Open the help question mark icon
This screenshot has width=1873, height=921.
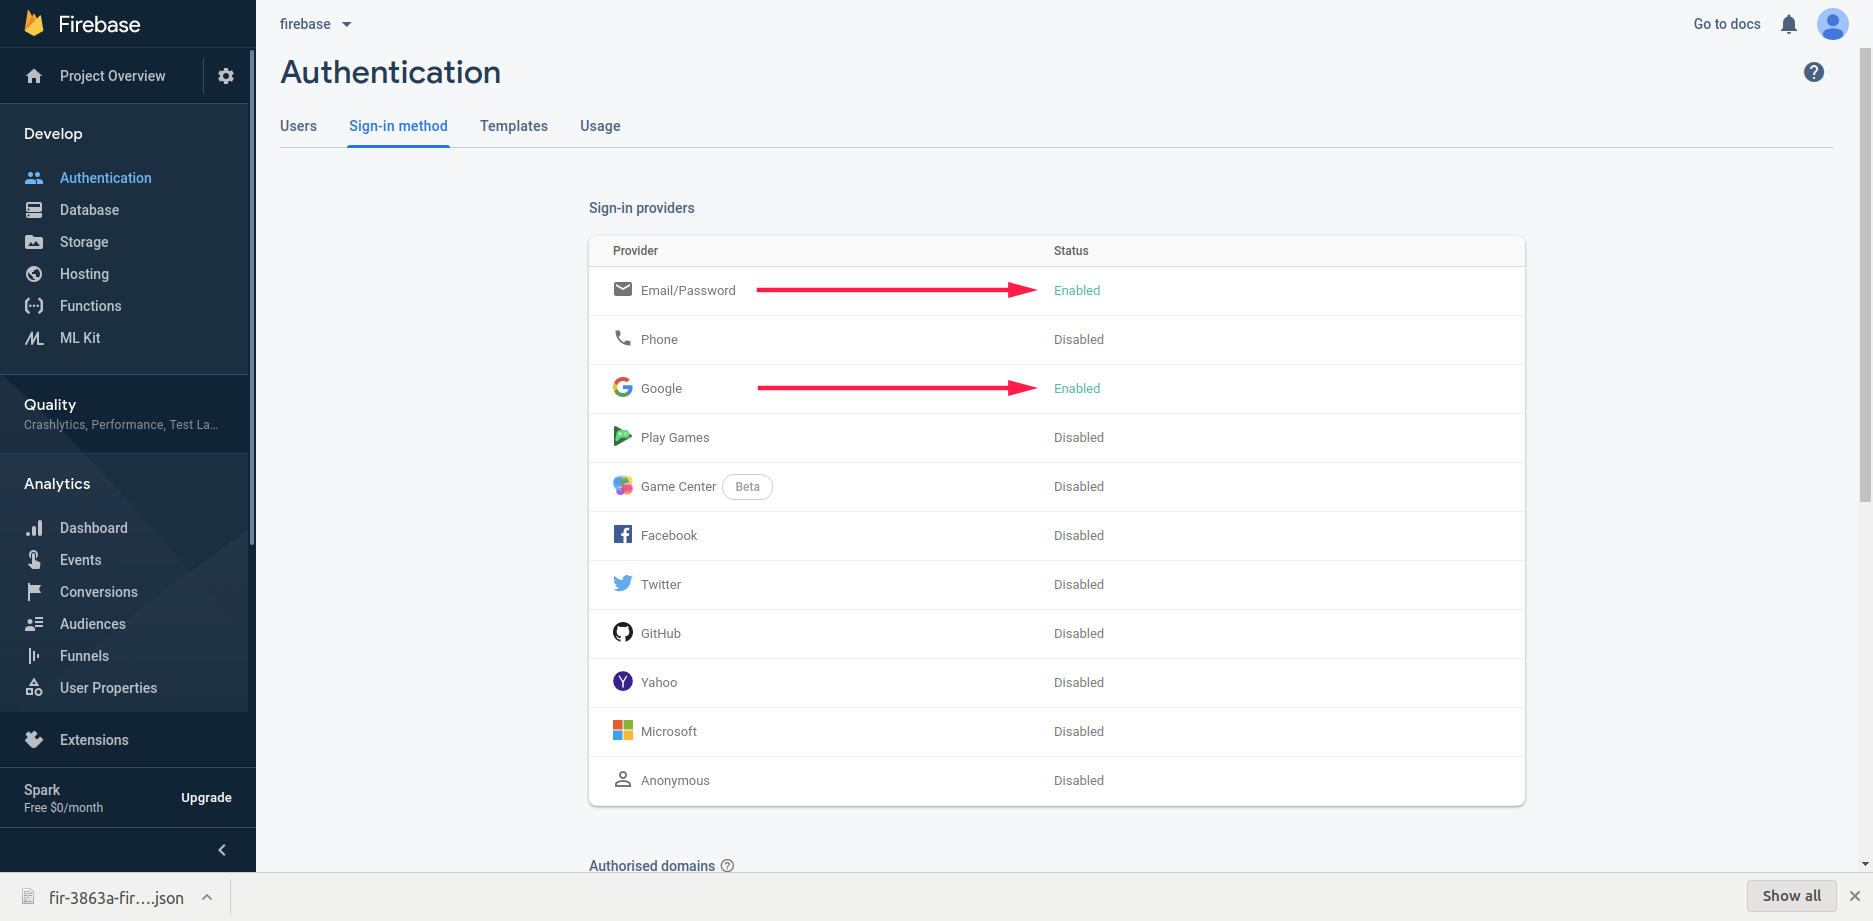(x=1813, y=72)
